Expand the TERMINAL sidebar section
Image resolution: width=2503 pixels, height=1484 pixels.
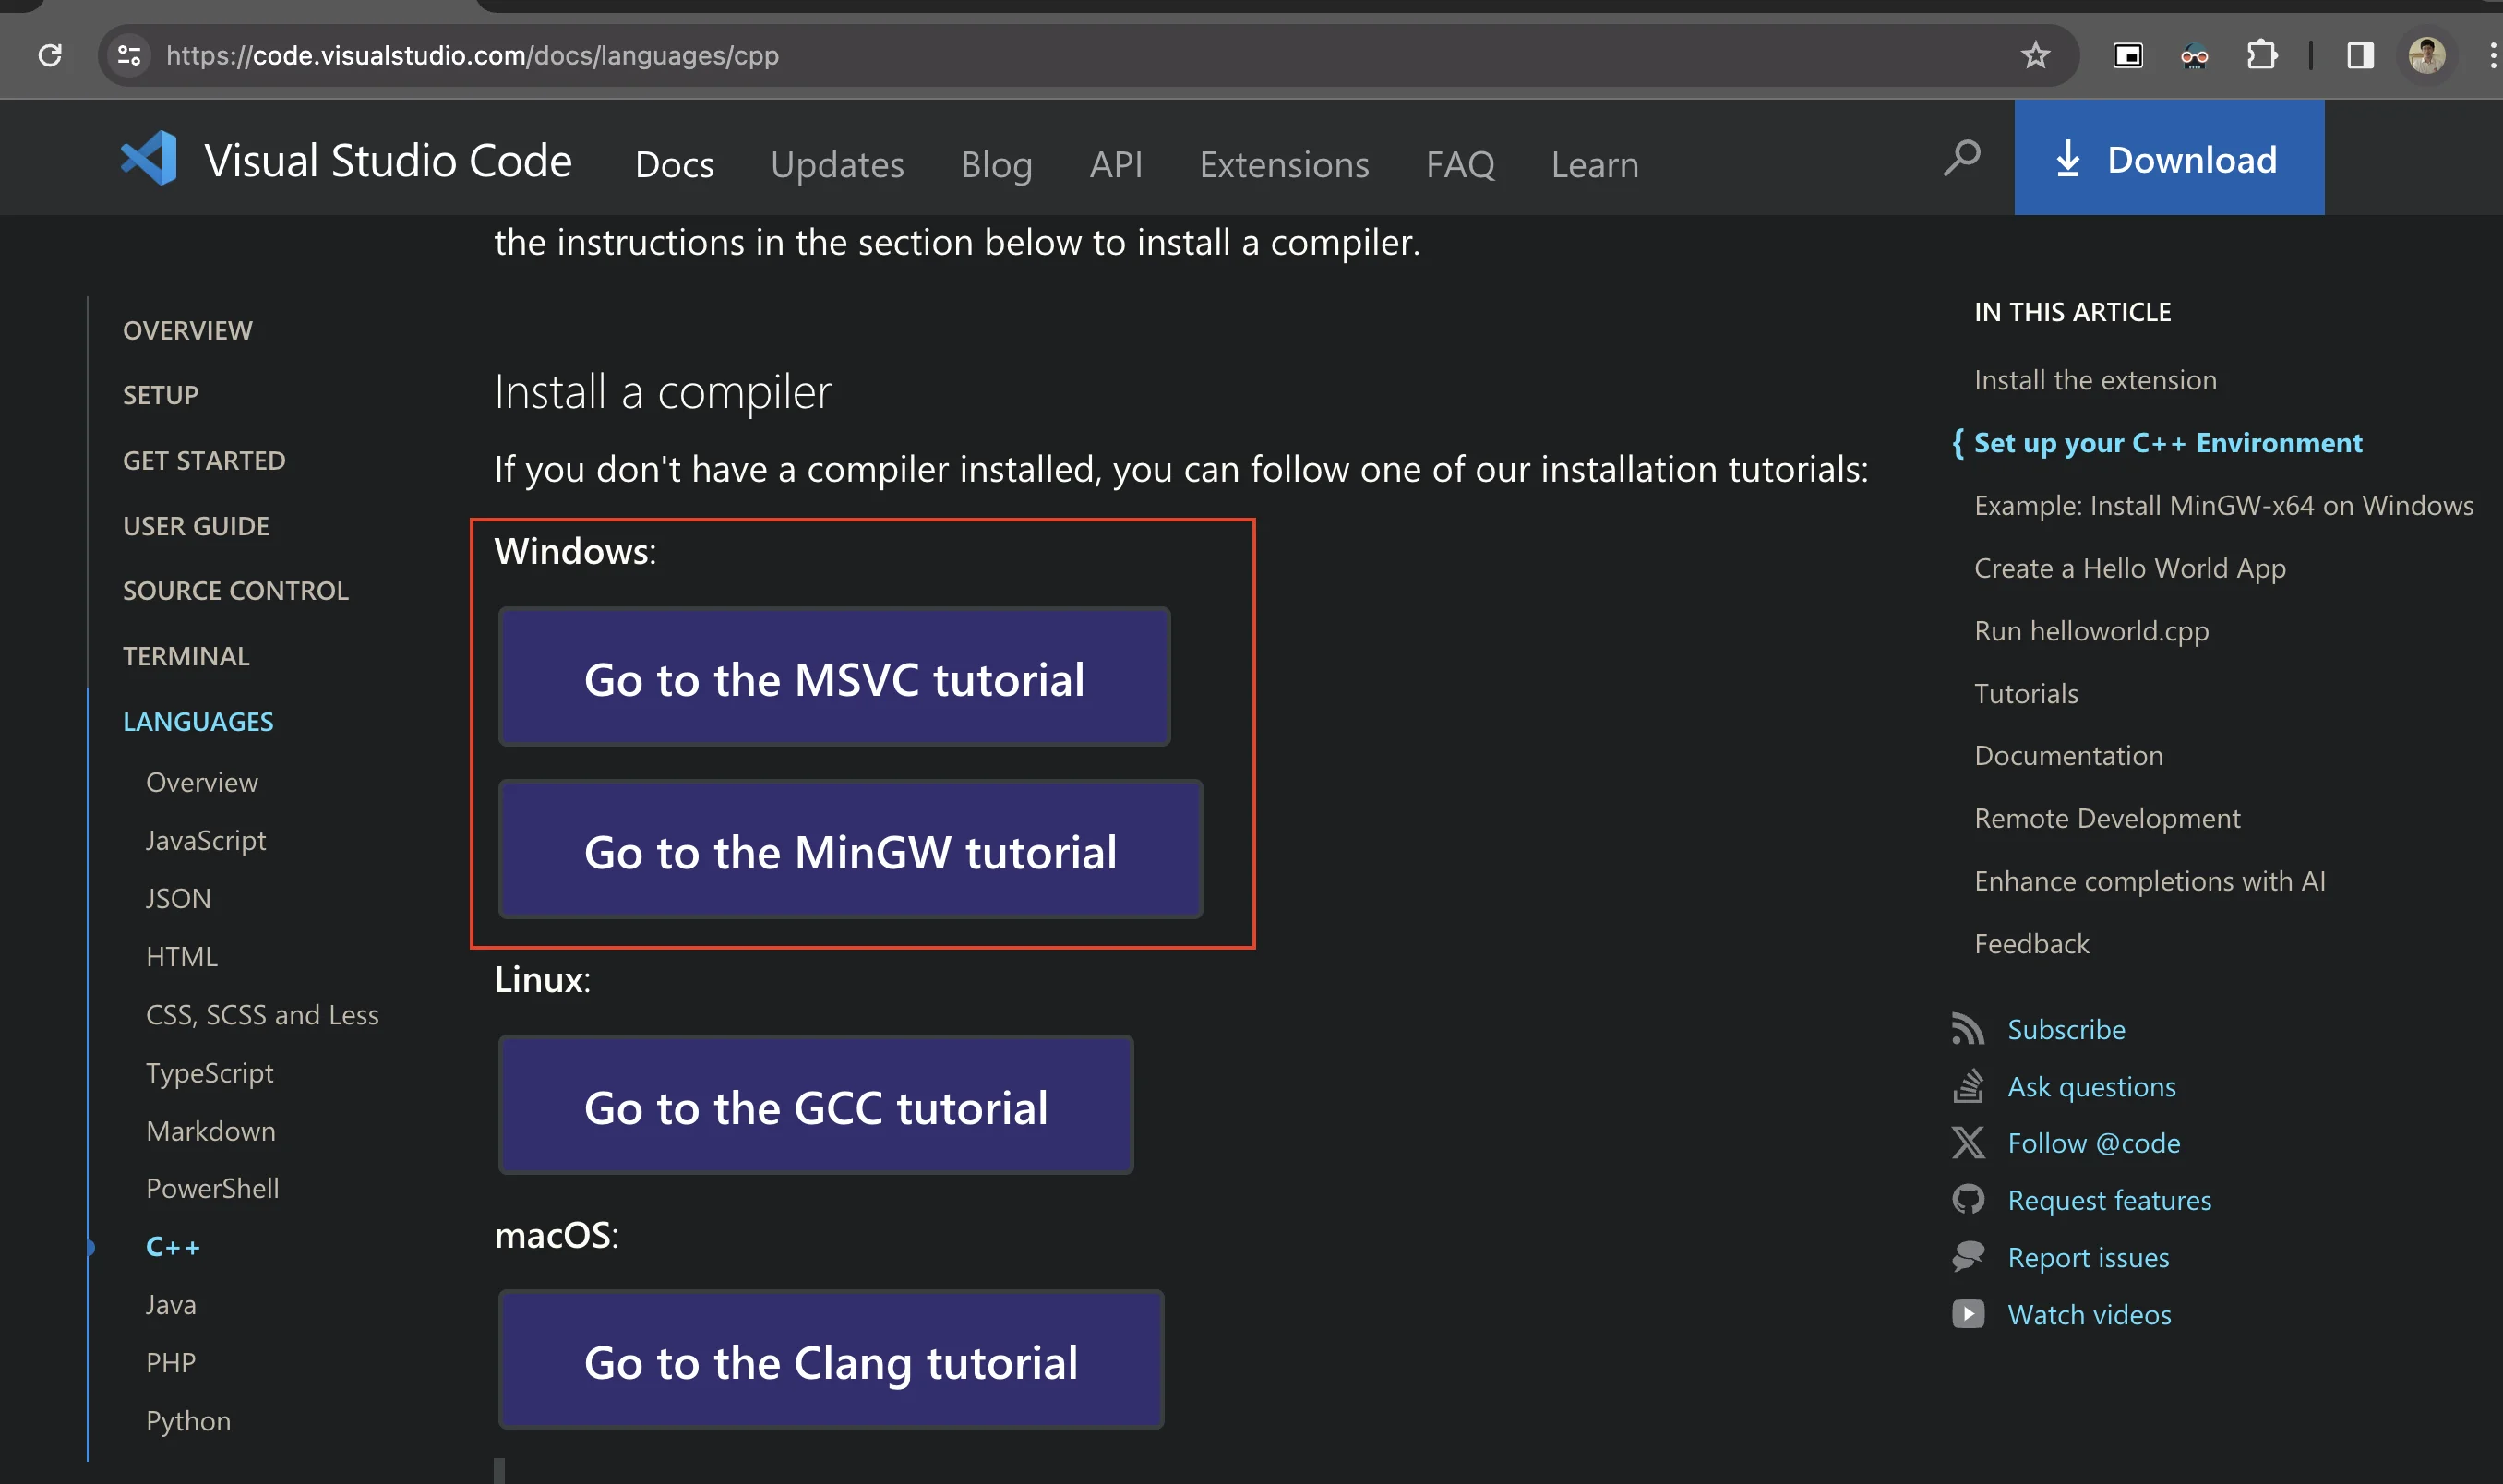tap(186, 656)
